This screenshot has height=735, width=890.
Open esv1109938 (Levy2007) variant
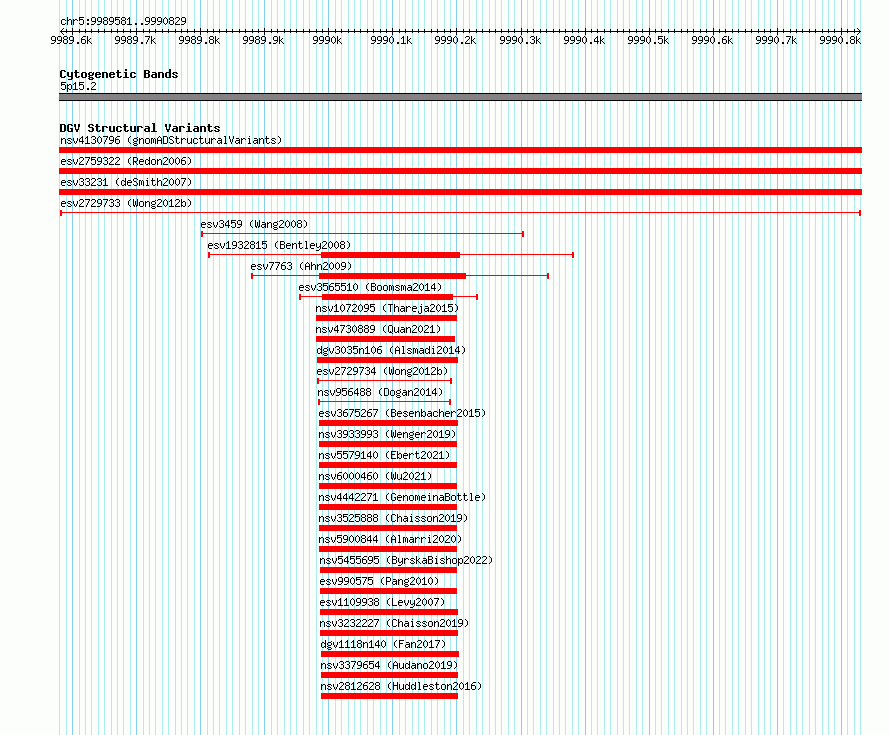(x=383, y=602)
